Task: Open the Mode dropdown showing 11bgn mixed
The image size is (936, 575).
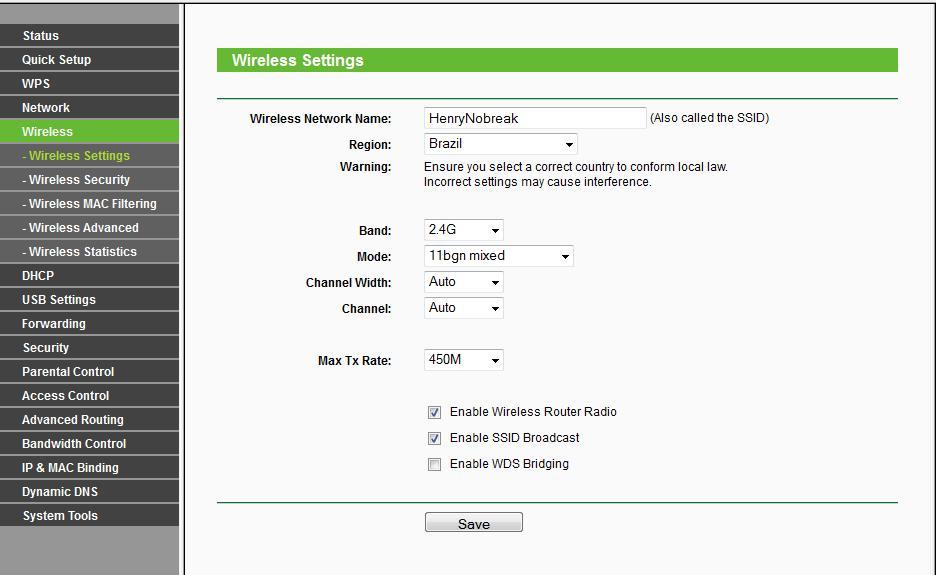Action: (x=498, y=256)
